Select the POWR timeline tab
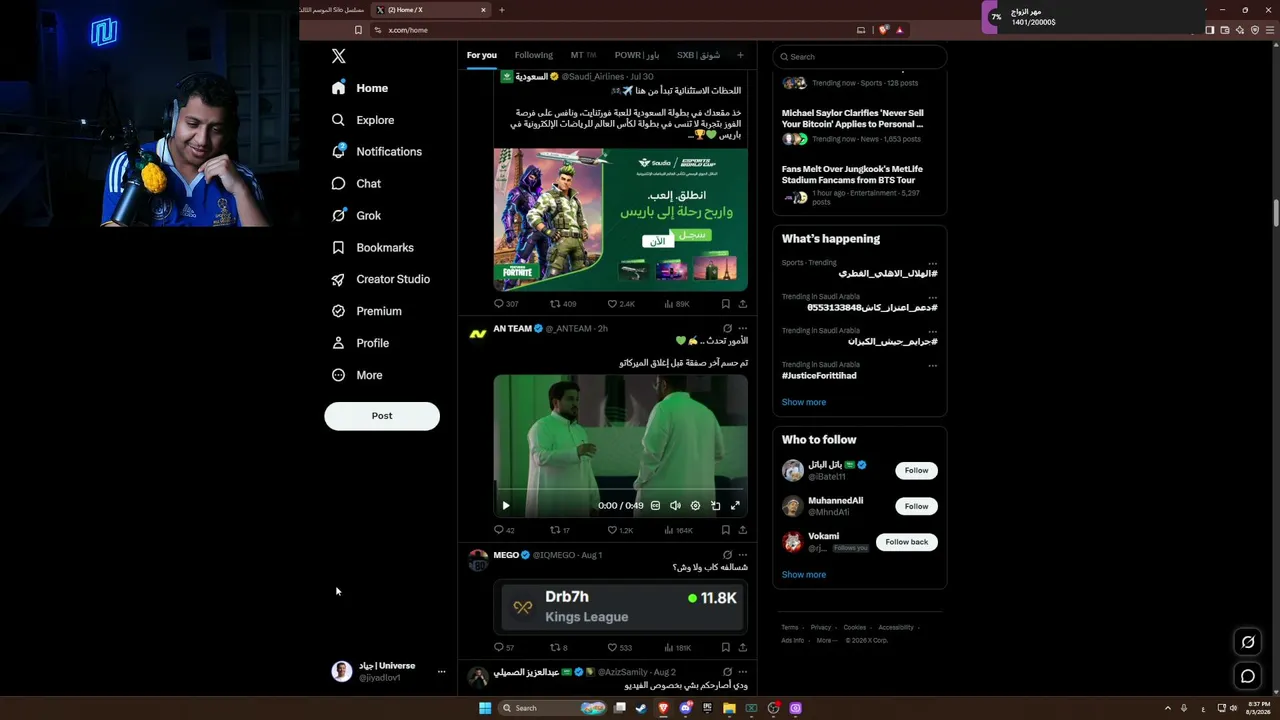The image size is (1280, 720). 636,55
